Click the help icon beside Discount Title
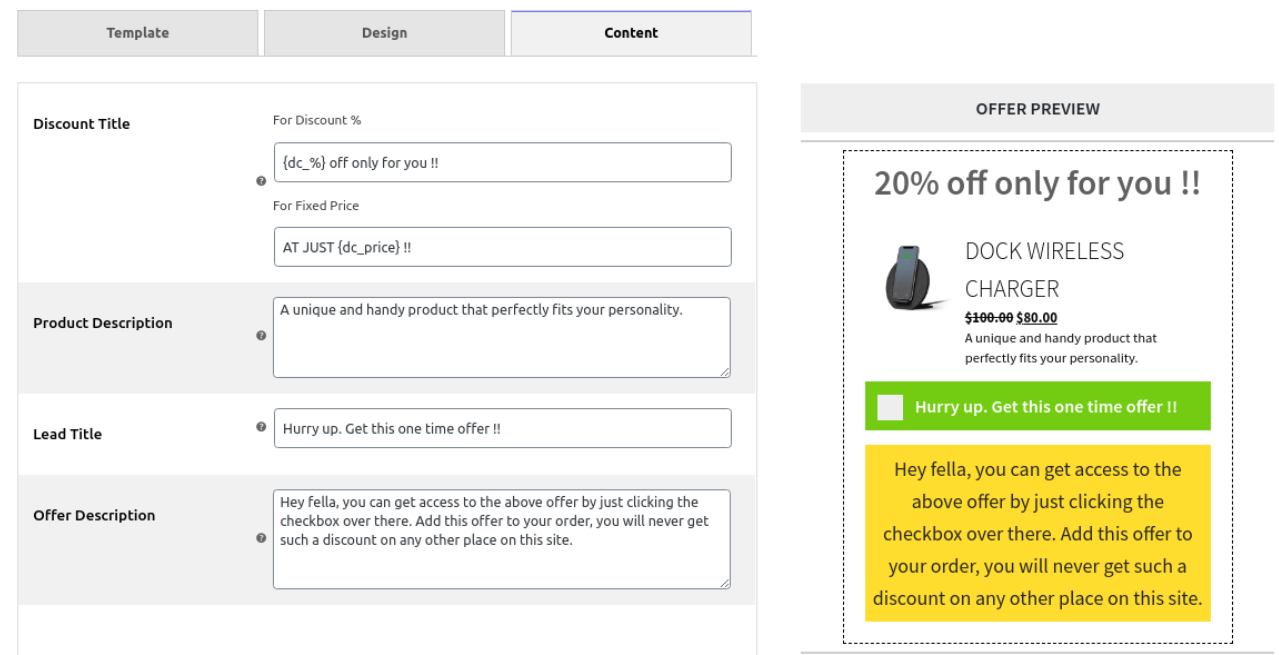 261,181
